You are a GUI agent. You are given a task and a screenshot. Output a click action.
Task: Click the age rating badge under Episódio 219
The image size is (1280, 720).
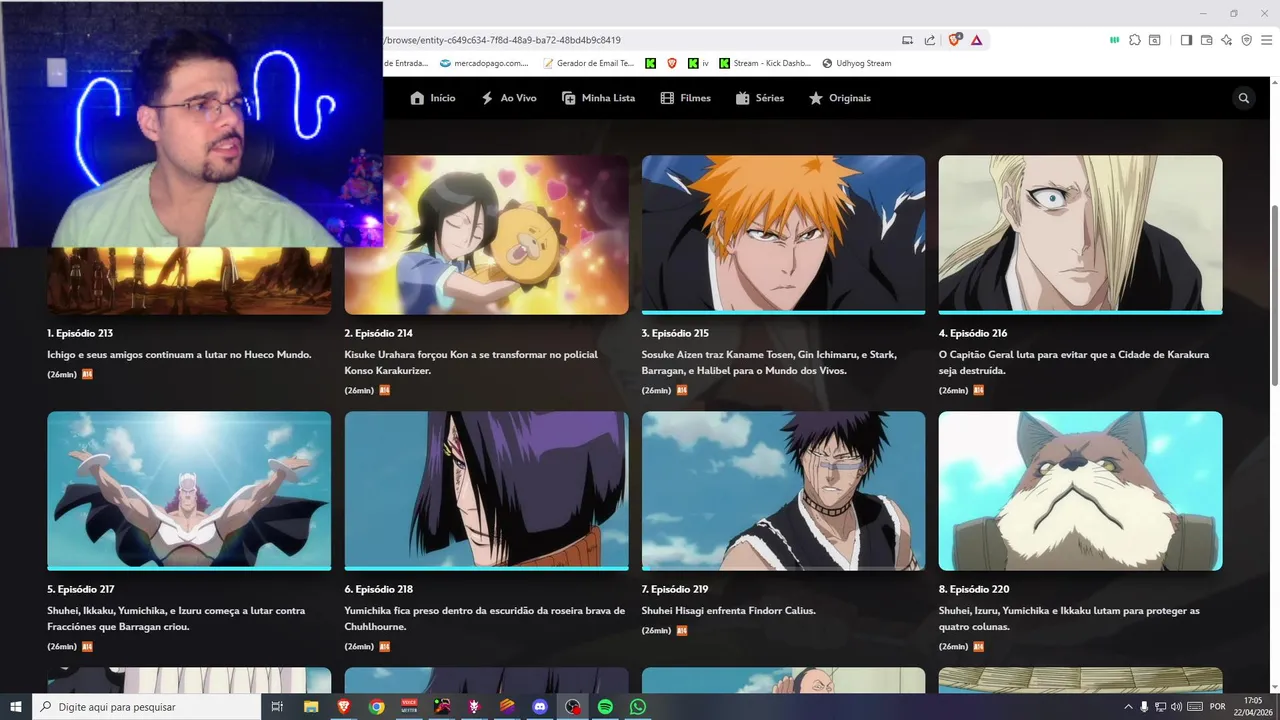click(x=682, y=631)
